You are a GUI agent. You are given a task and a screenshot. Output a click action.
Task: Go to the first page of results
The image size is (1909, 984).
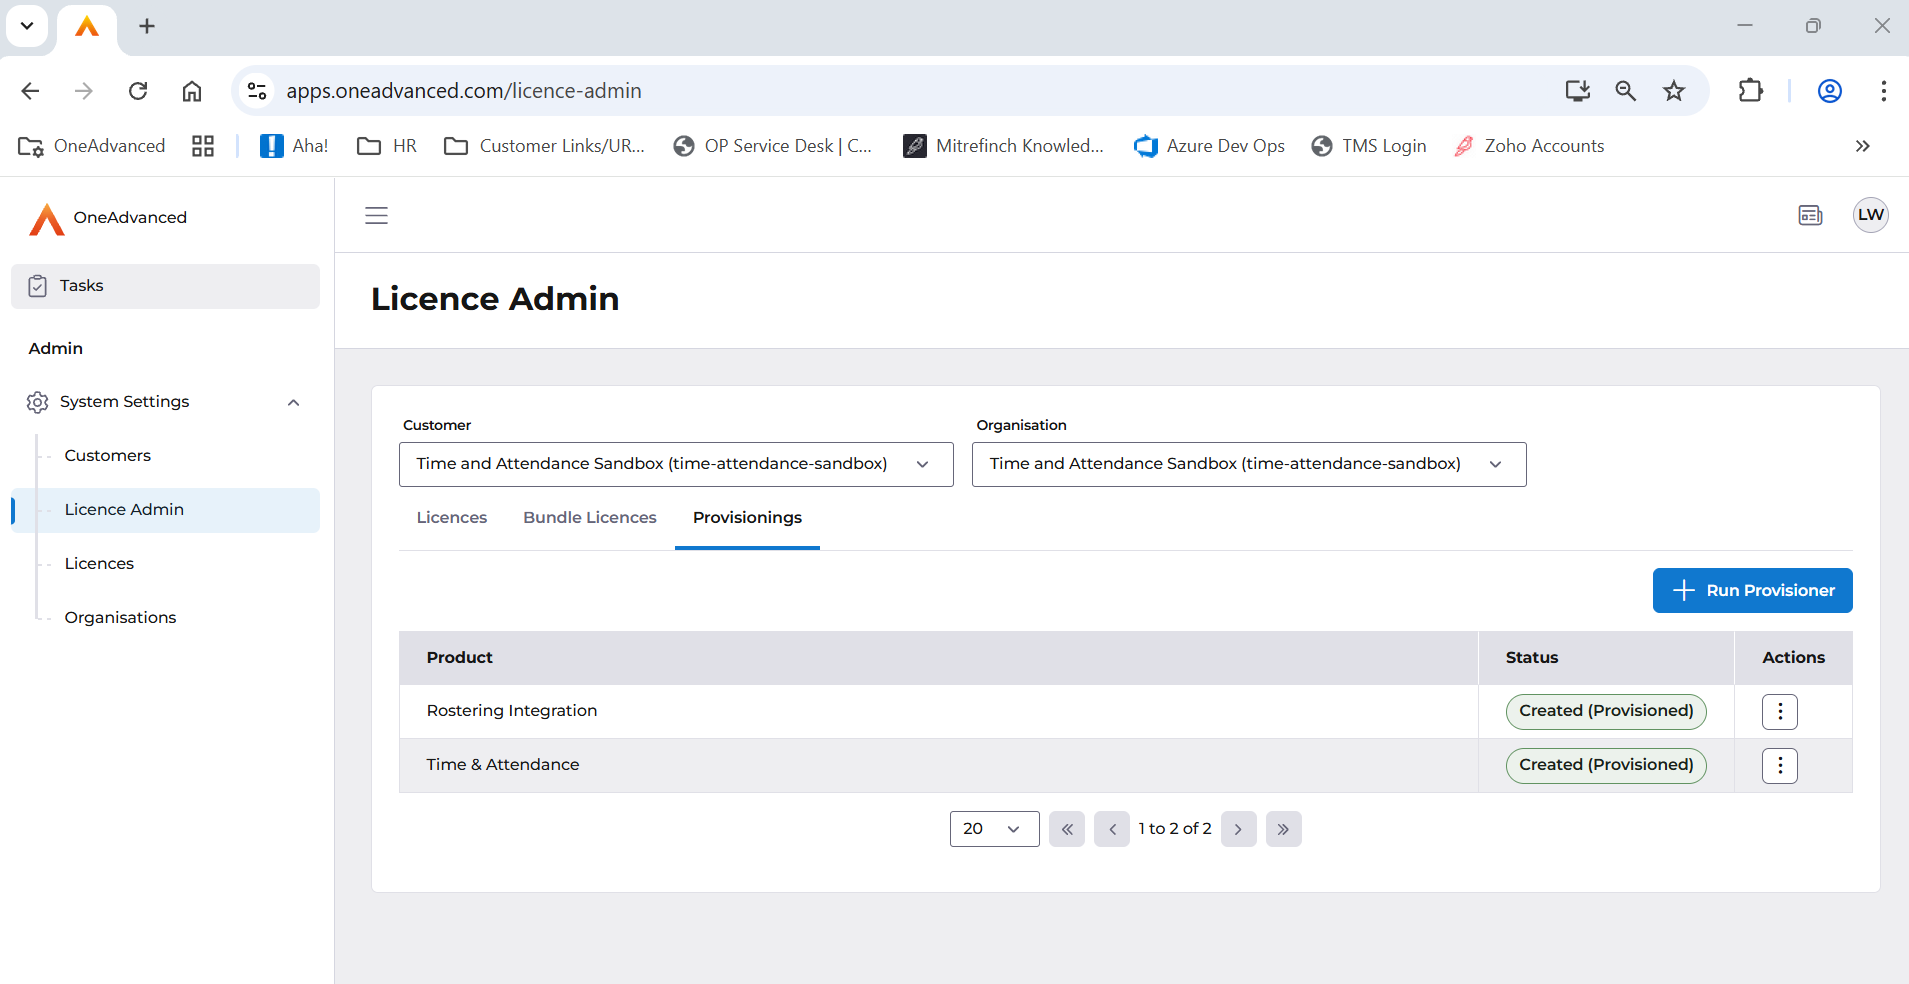coord(1067,829)
